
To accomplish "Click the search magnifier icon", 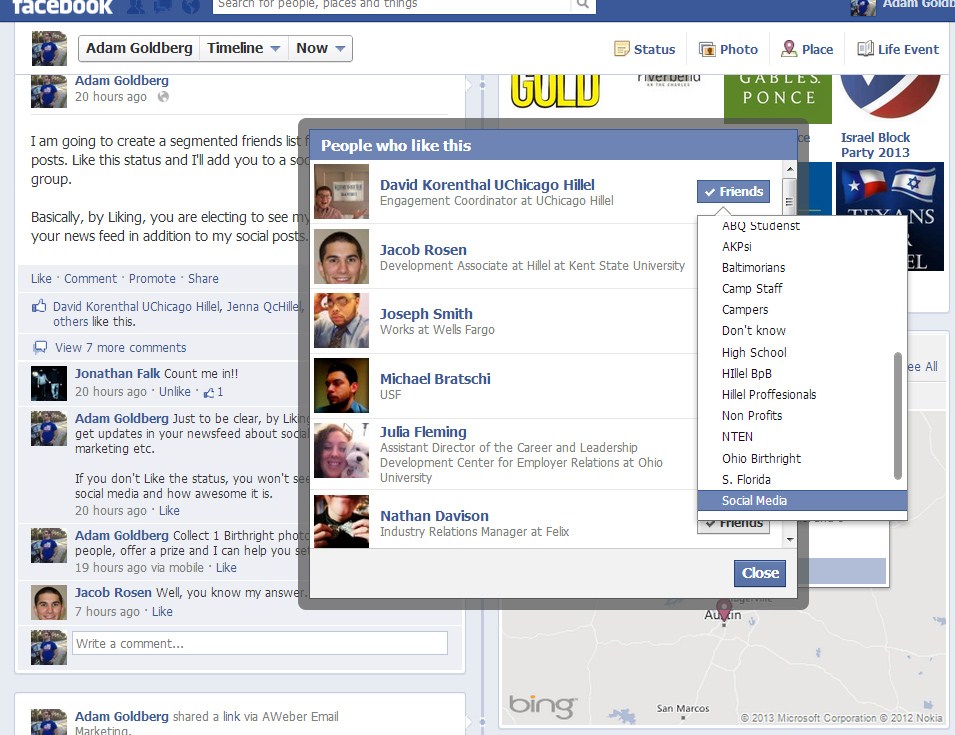I will point(583,4).
